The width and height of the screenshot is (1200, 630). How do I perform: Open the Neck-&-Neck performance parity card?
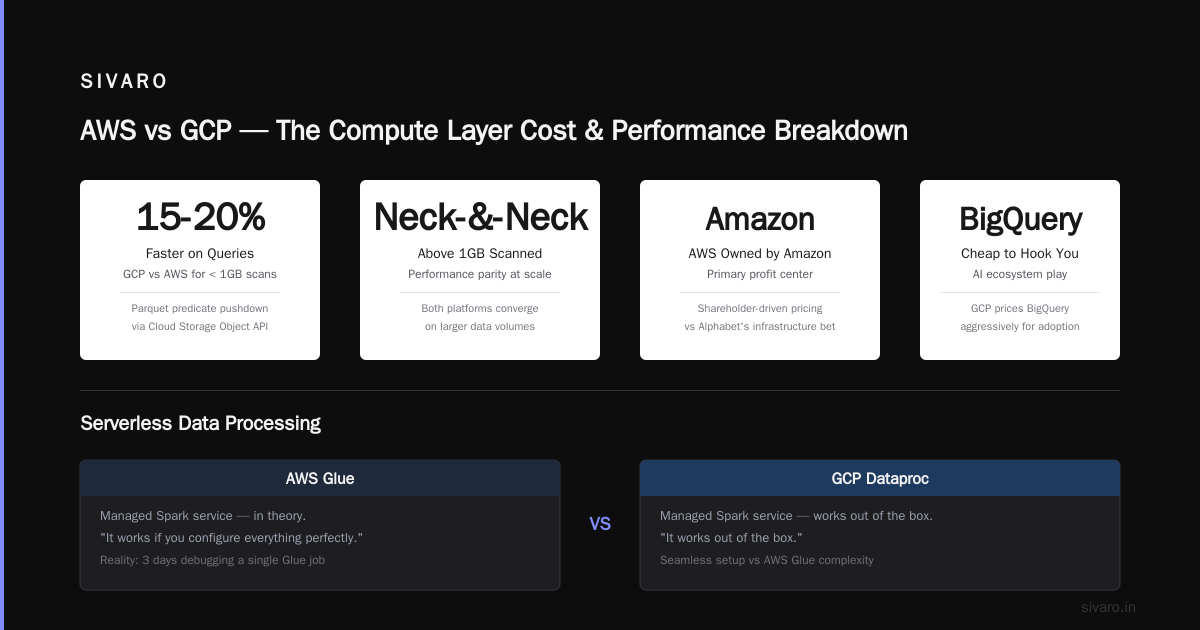(x=480, y=270)
